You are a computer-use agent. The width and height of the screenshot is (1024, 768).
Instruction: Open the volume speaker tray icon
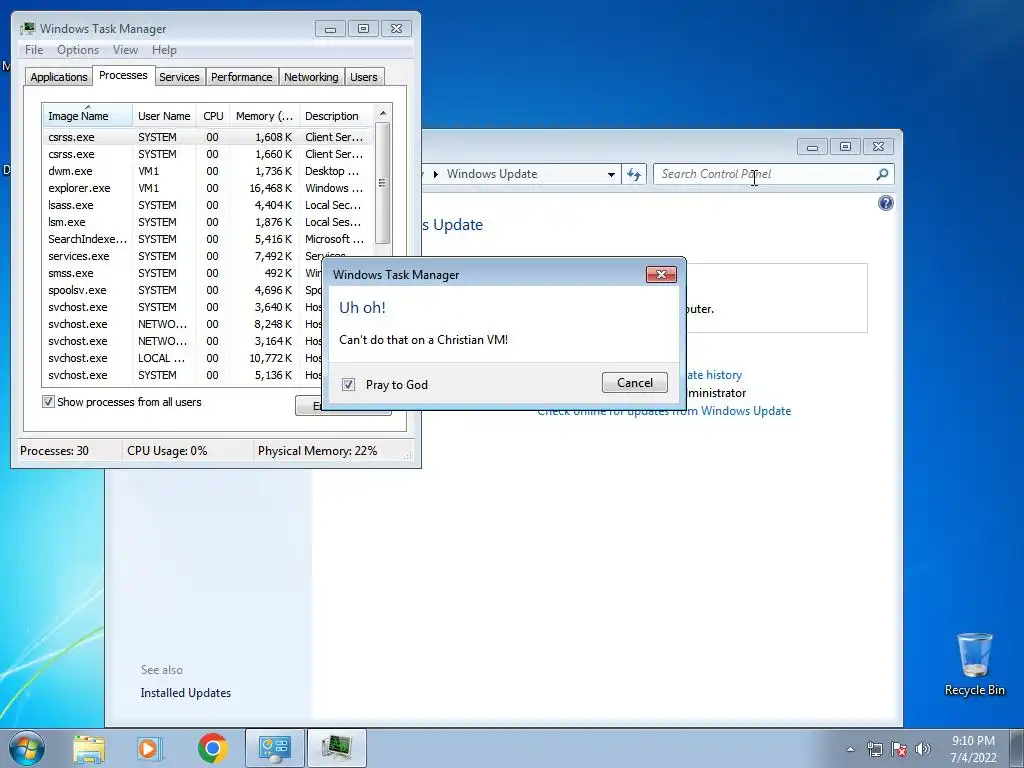(922, 749)
